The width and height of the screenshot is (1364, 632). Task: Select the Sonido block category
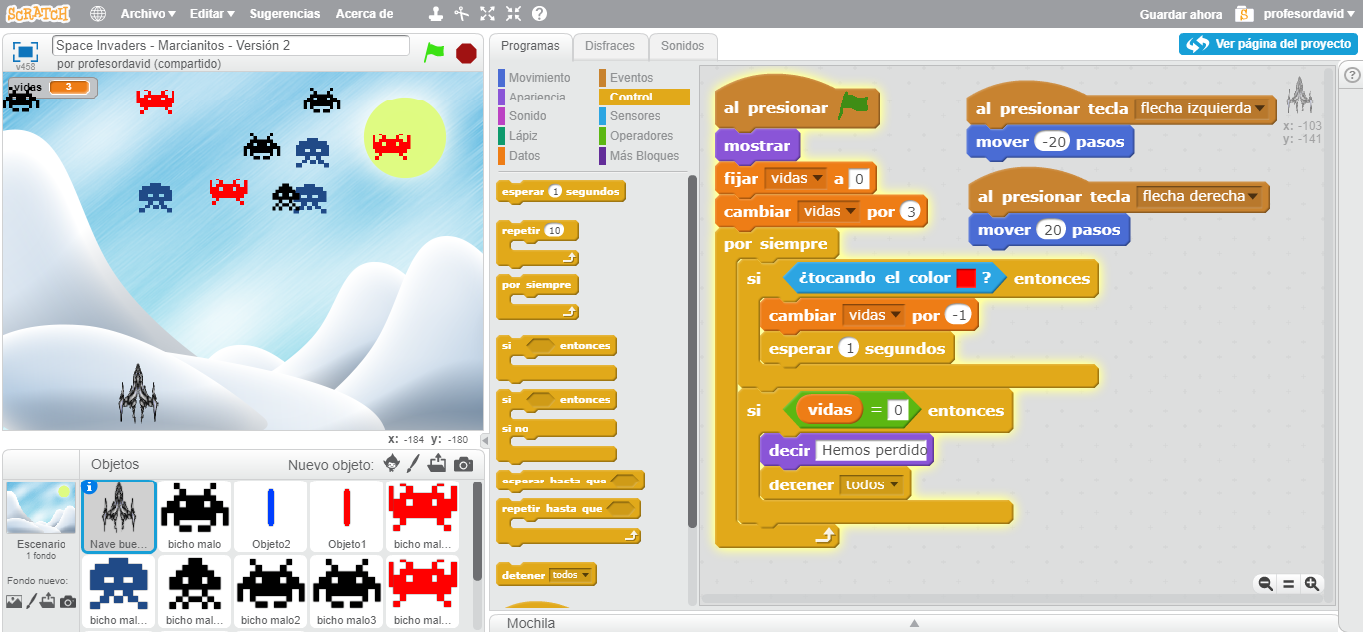527,116
